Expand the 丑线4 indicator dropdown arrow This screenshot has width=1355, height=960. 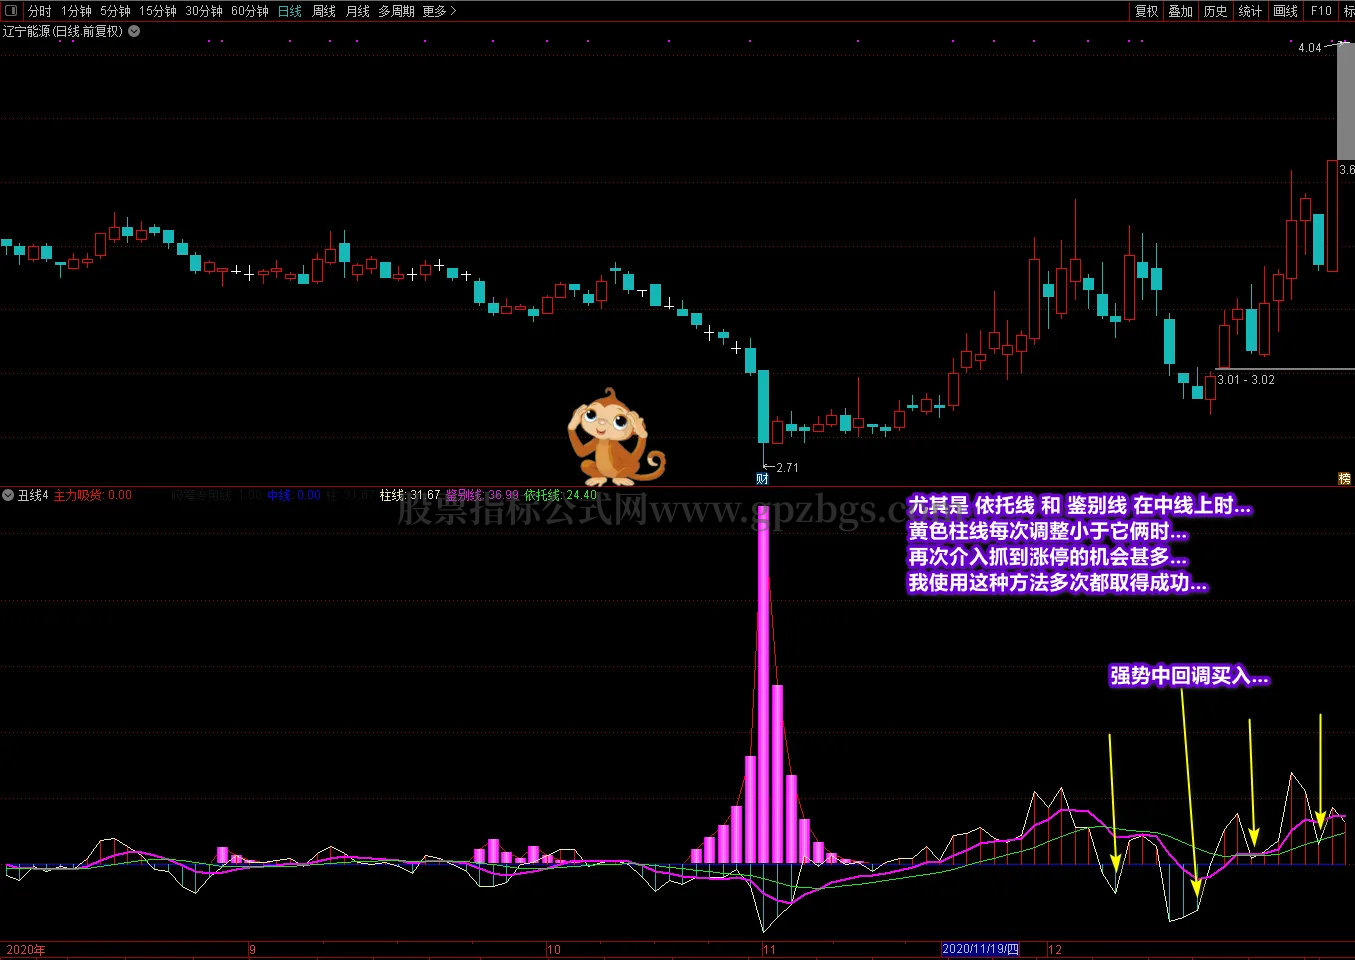pyautogui.click(x=8, y=495)
